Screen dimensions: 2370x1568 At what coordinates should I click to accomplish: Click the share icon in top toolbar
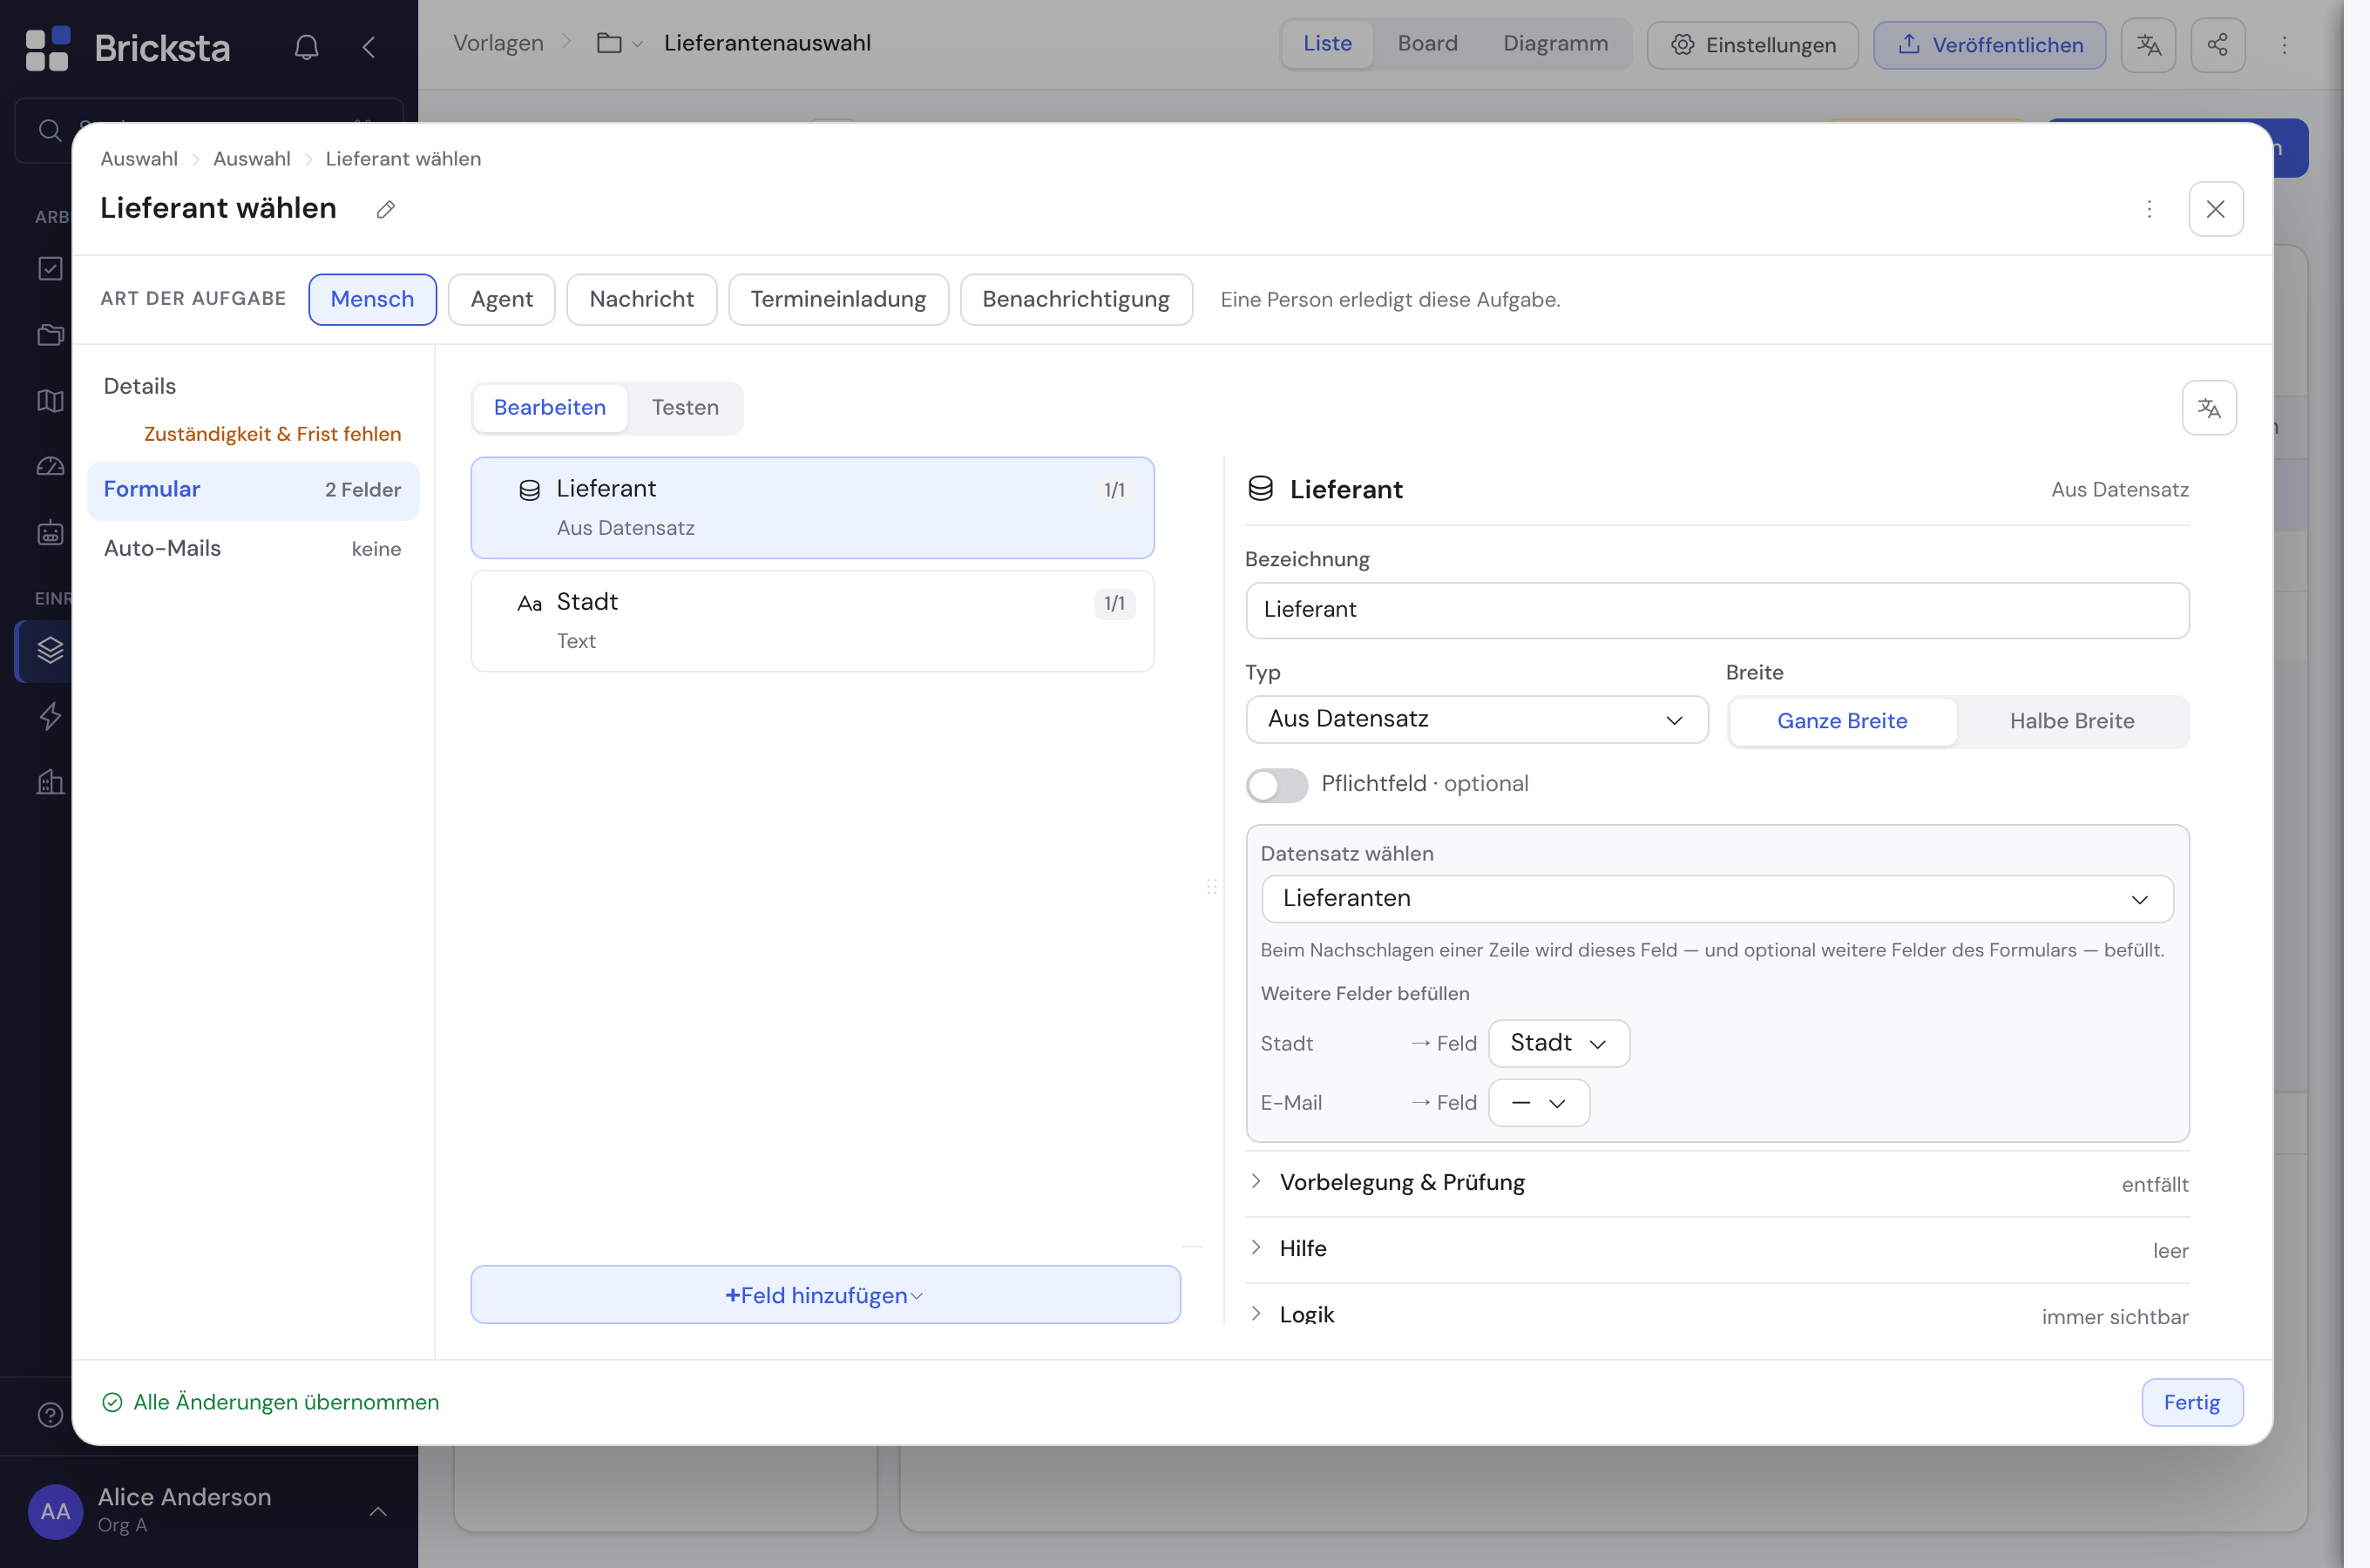click(x=2218, y=45)
